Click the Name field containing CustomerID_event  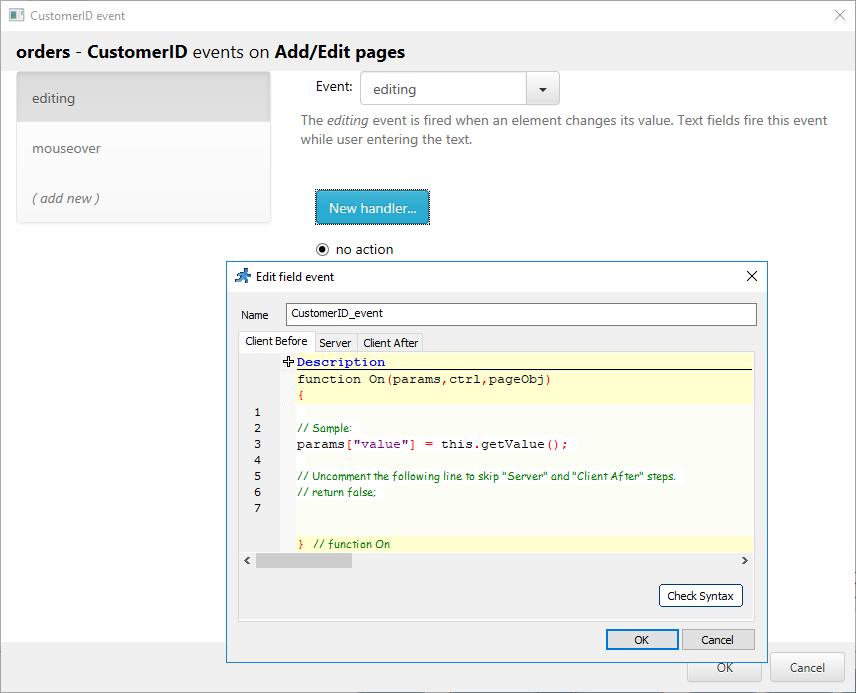tap(520, 314)
